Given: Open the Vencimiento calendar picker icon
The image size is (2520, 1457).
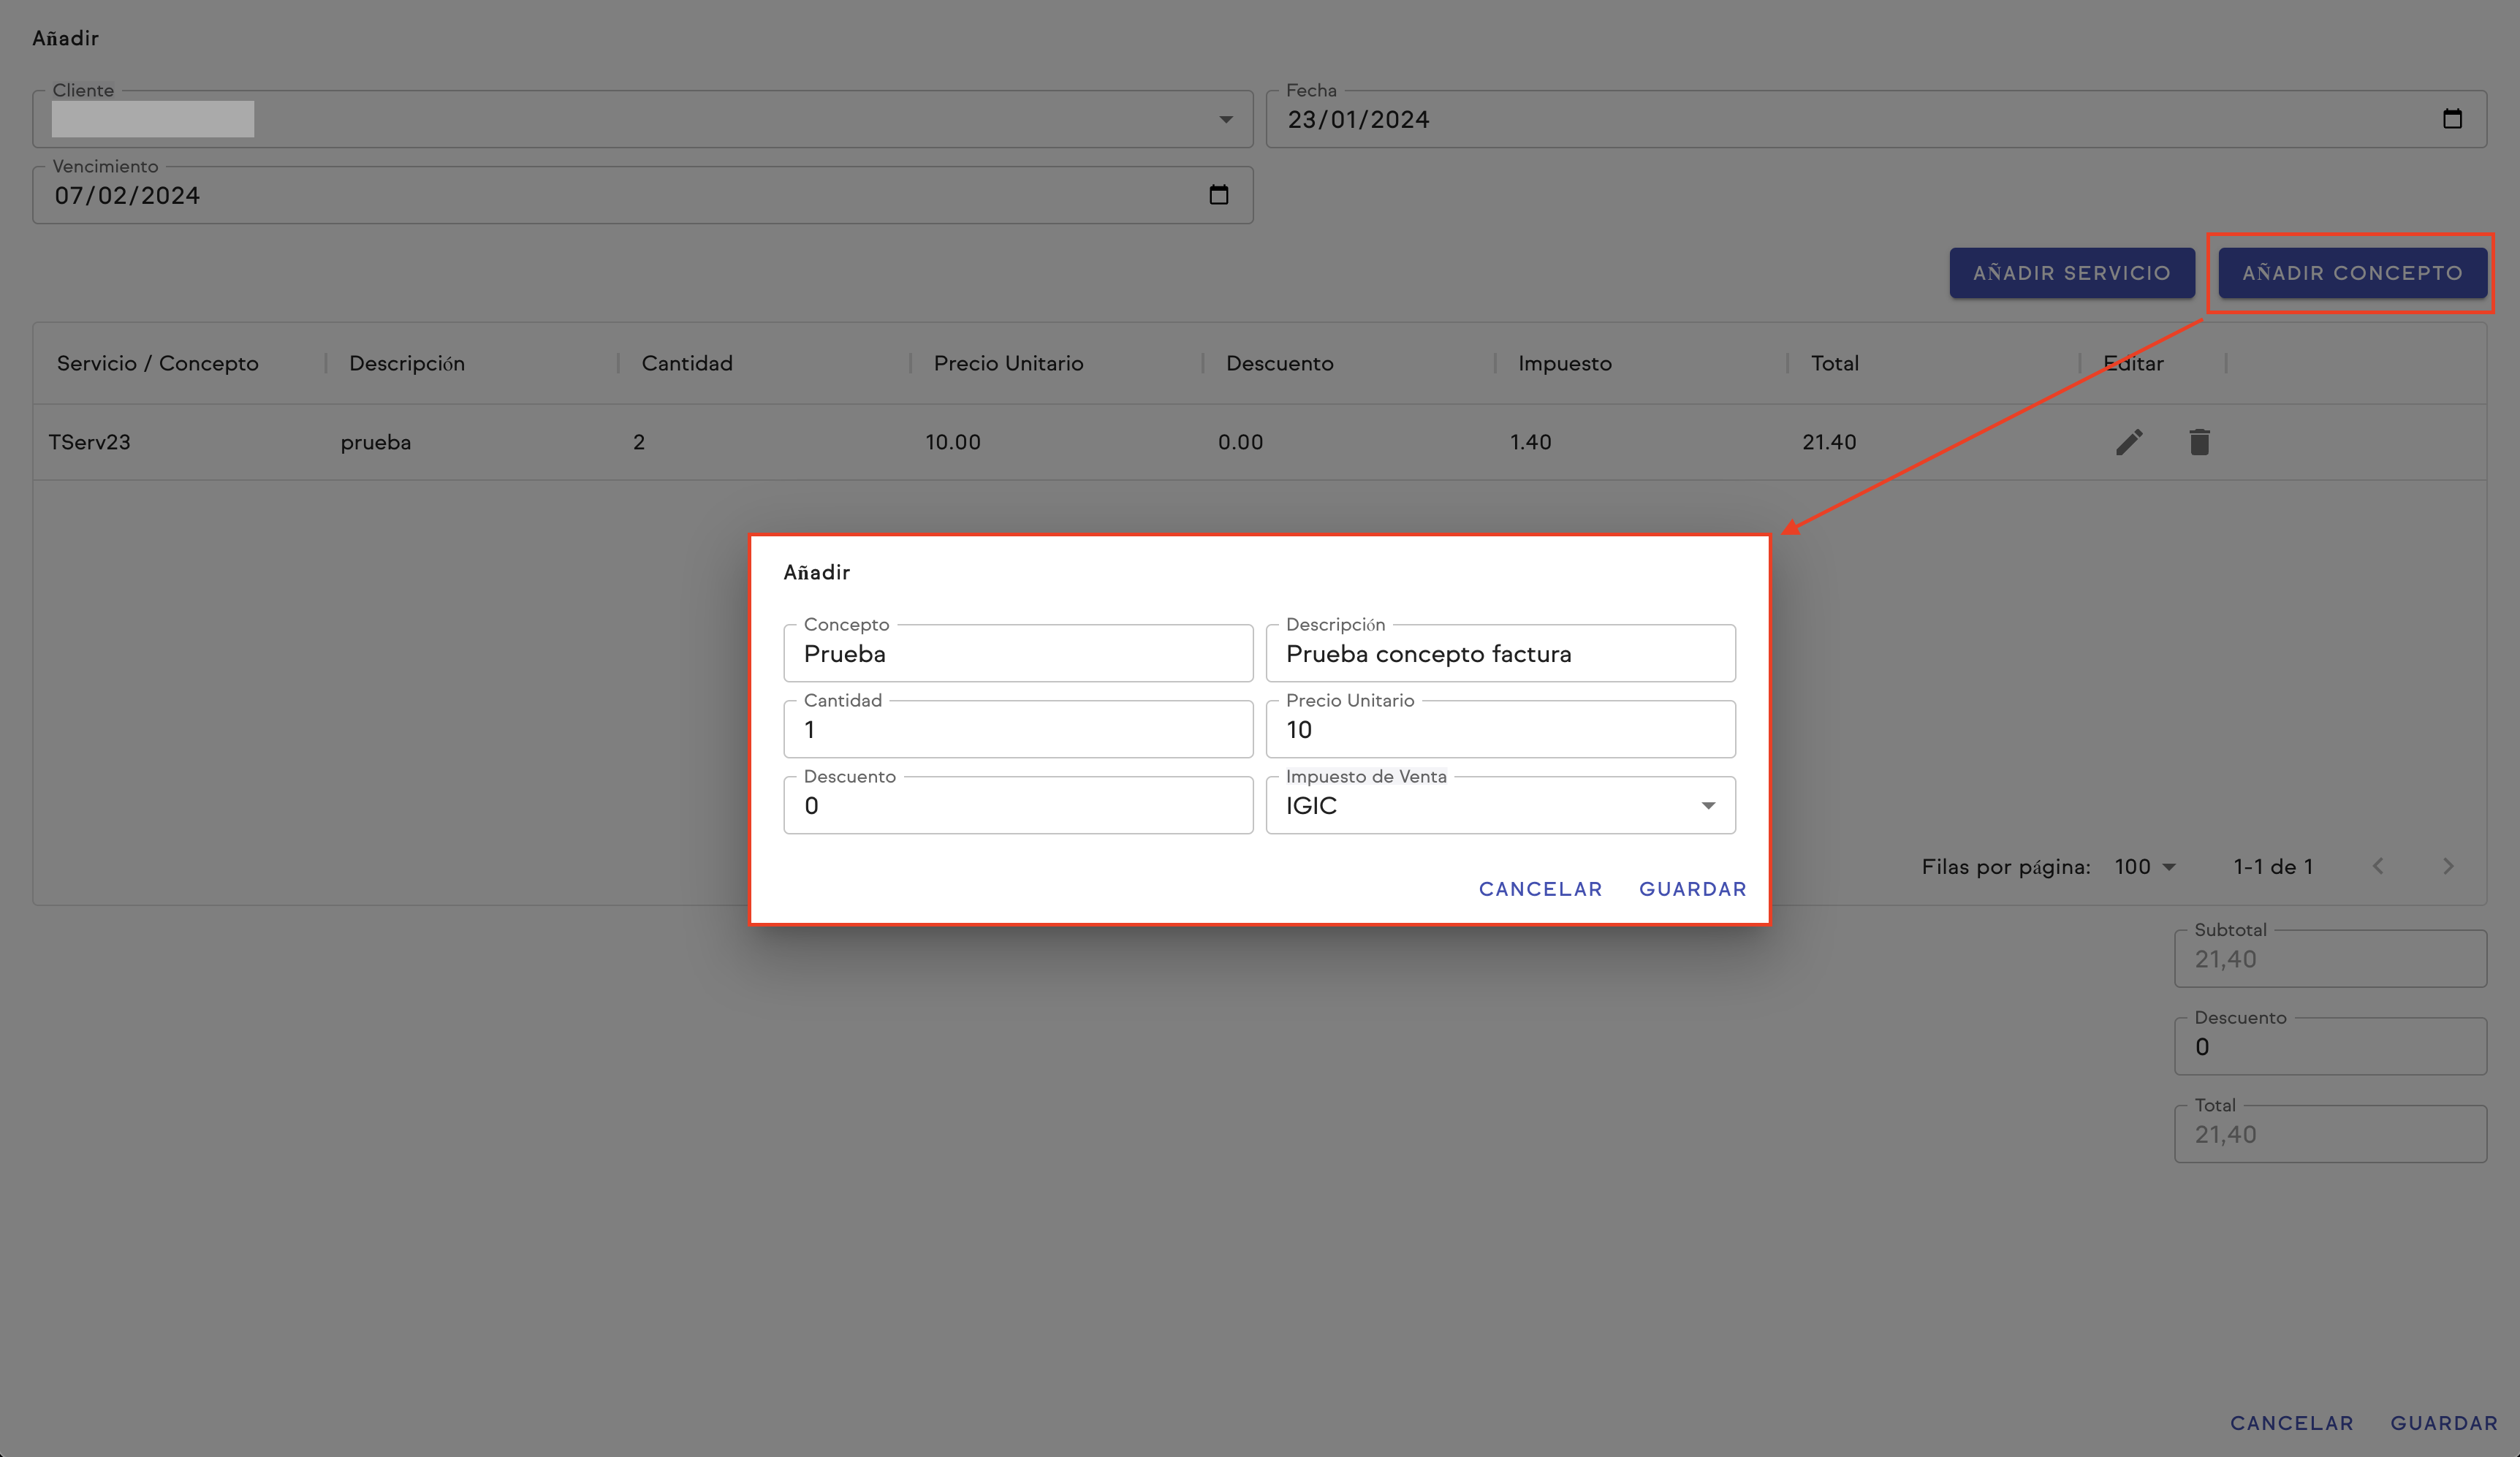Looking at the screenshot, I should [1218, 195].
